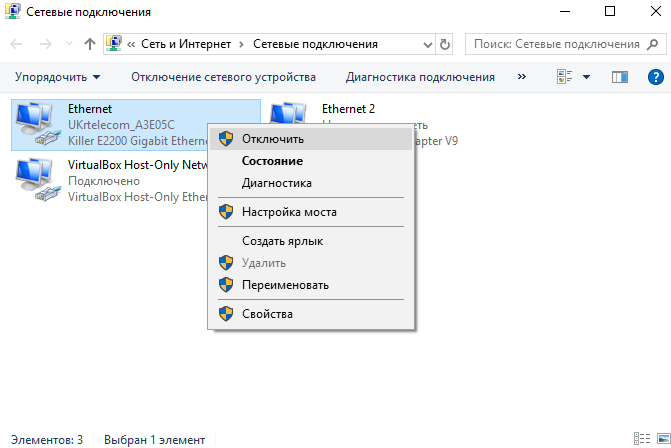Maximize the Сетевые подключения window
The image size is (671, 448).
pyautogui.click(x=610, y=11)
